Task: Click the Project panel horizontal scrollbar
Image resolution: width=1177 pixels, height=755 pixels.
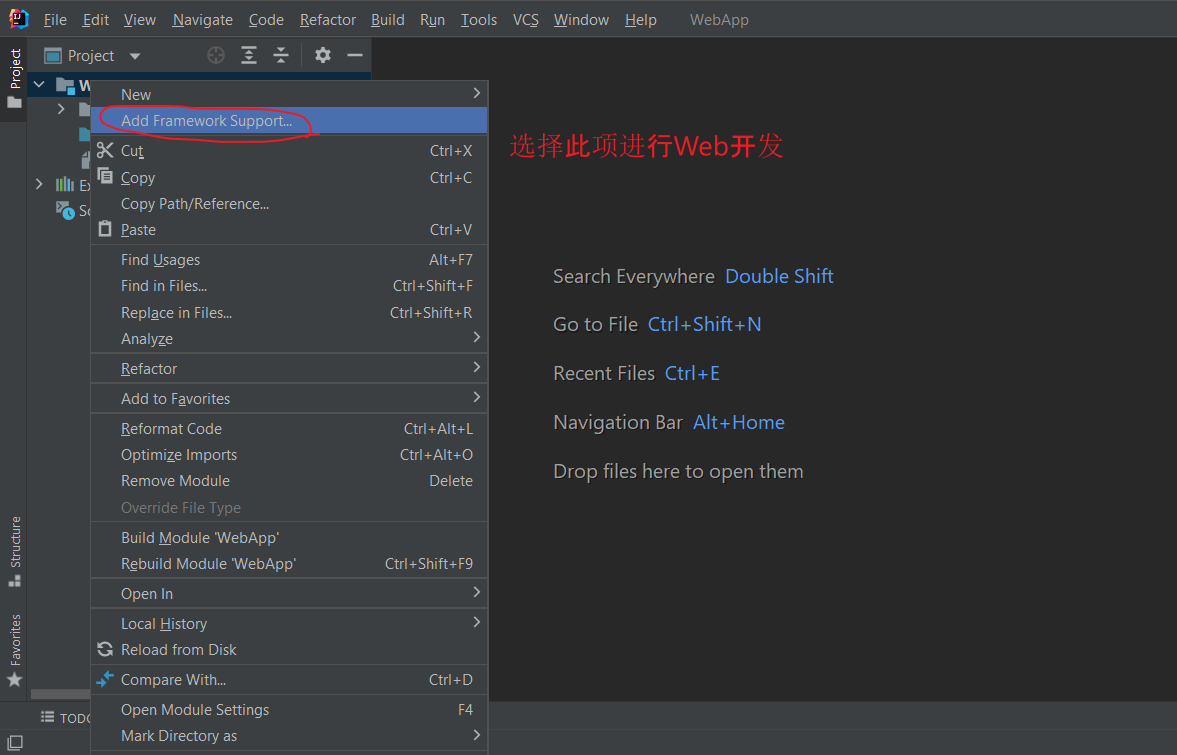Action: coord(60,693)
